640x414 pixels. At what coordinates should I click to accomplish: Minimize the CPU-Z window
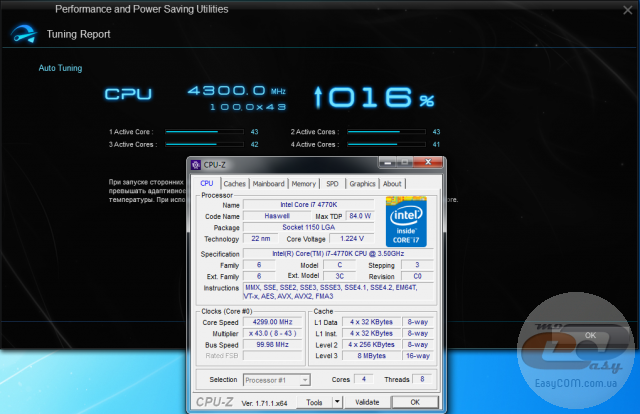(388, 162)
